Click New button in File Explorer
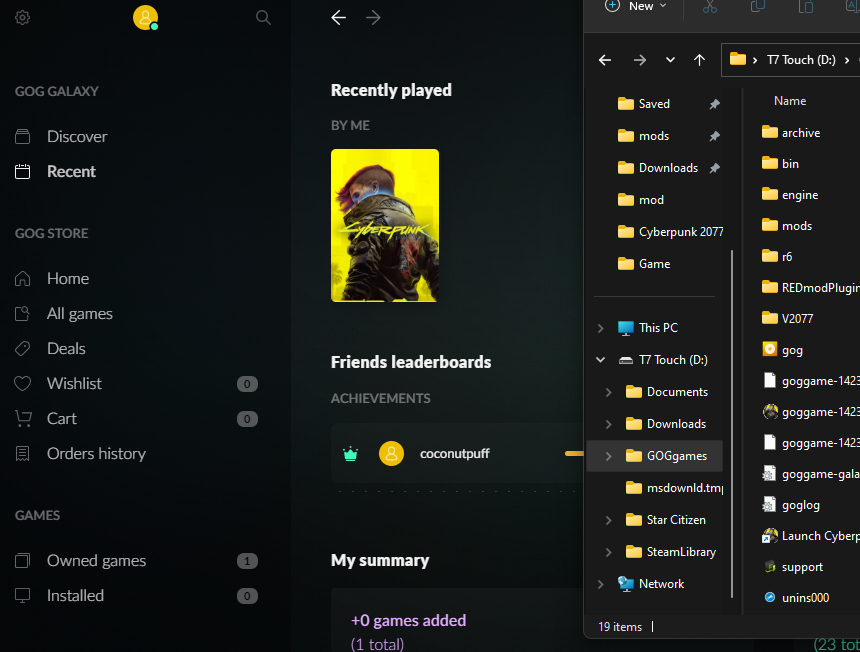 (x=636, y=7)
